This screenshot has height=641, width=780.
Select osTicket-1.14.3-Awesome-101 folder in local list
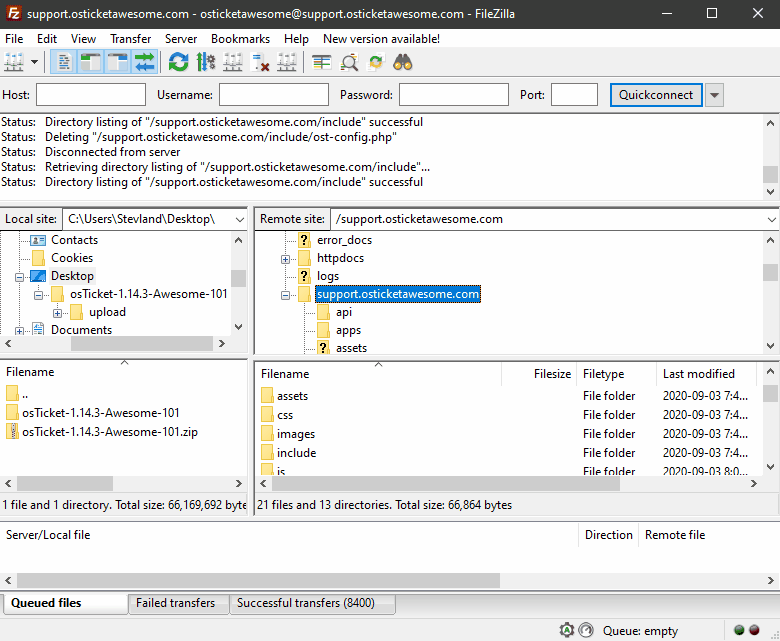[x=100, y=413]
